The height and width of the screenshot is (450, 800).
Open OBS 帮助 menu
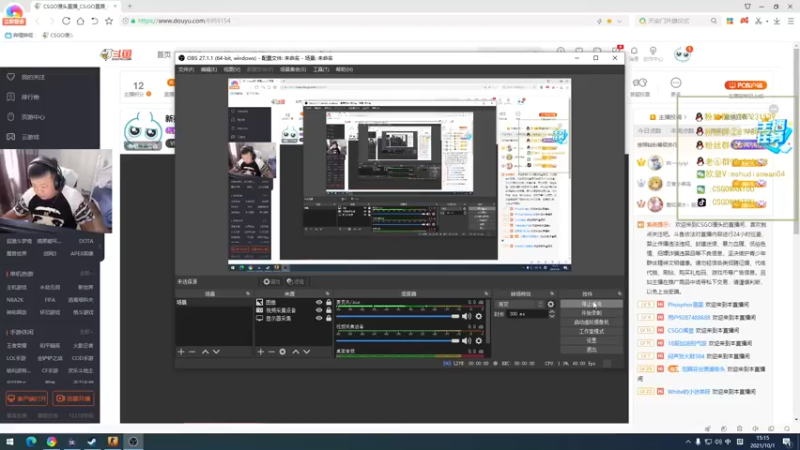pos(344,69)
